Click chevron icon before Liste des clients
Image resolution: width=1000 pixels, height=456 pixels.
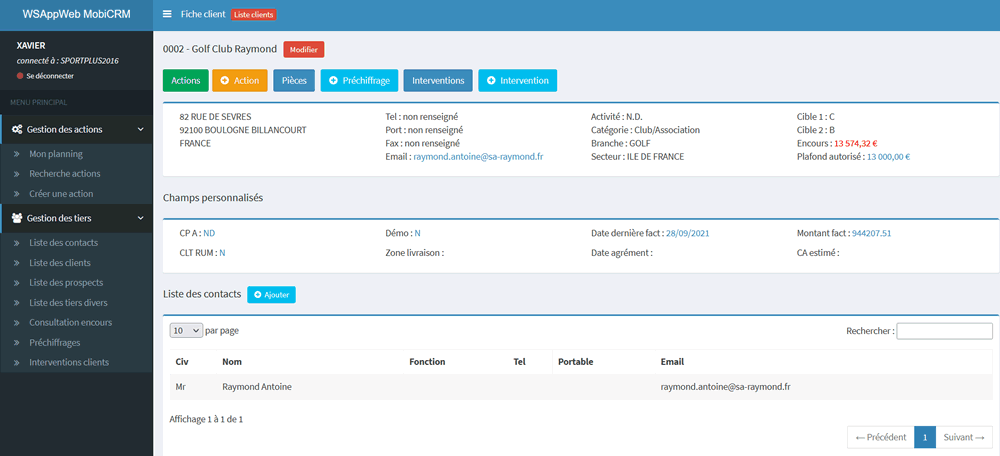coord(17,263)
